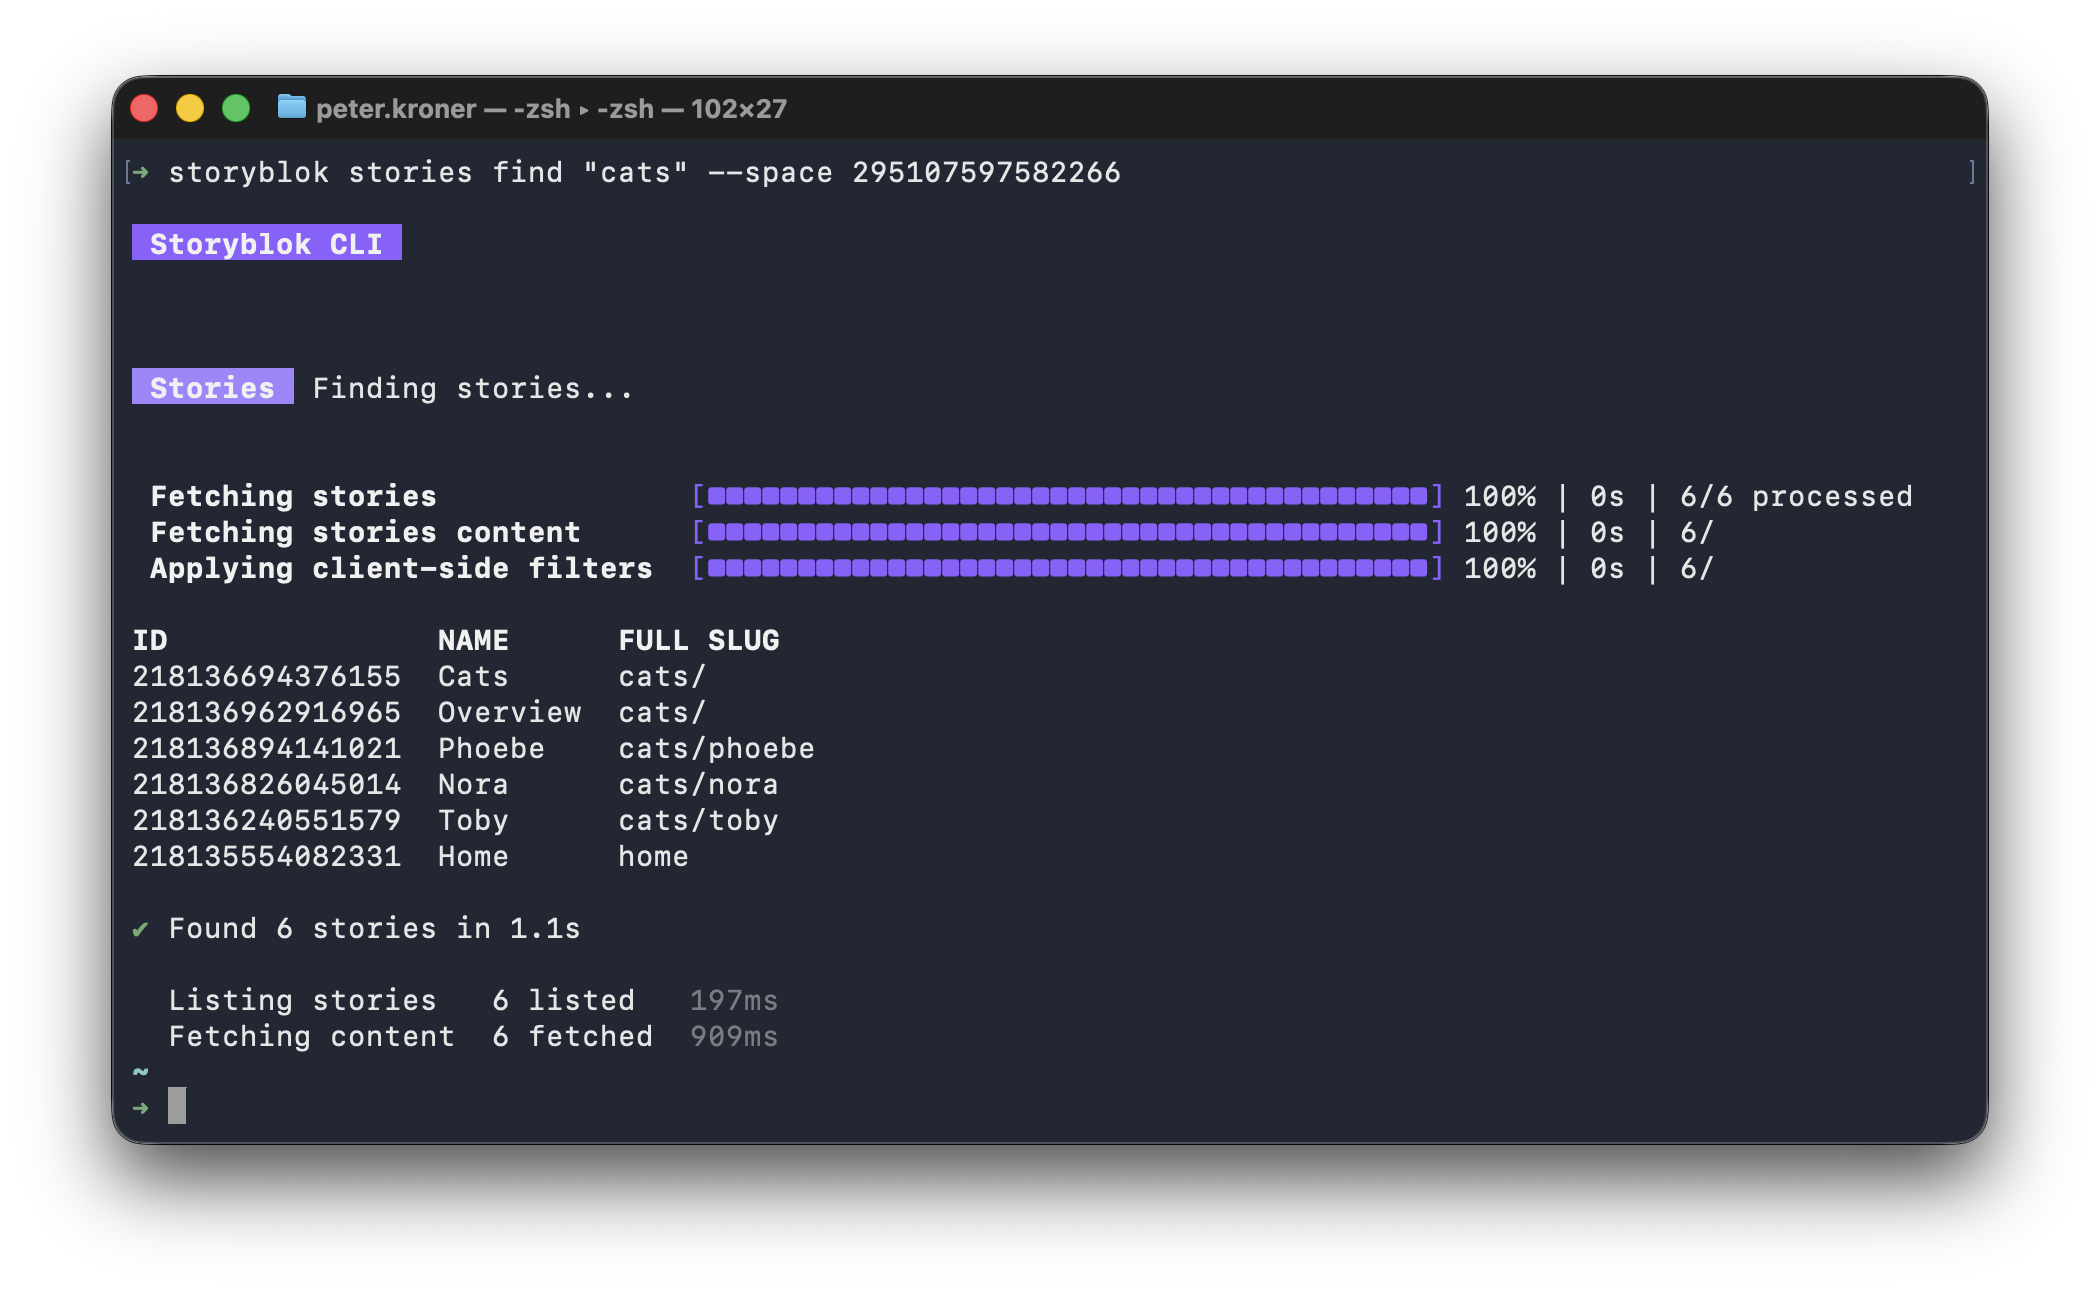Click the 'FULL SLUG' column header
This screenshot has width=2100, height=1292.
click(x=699, y=640)
